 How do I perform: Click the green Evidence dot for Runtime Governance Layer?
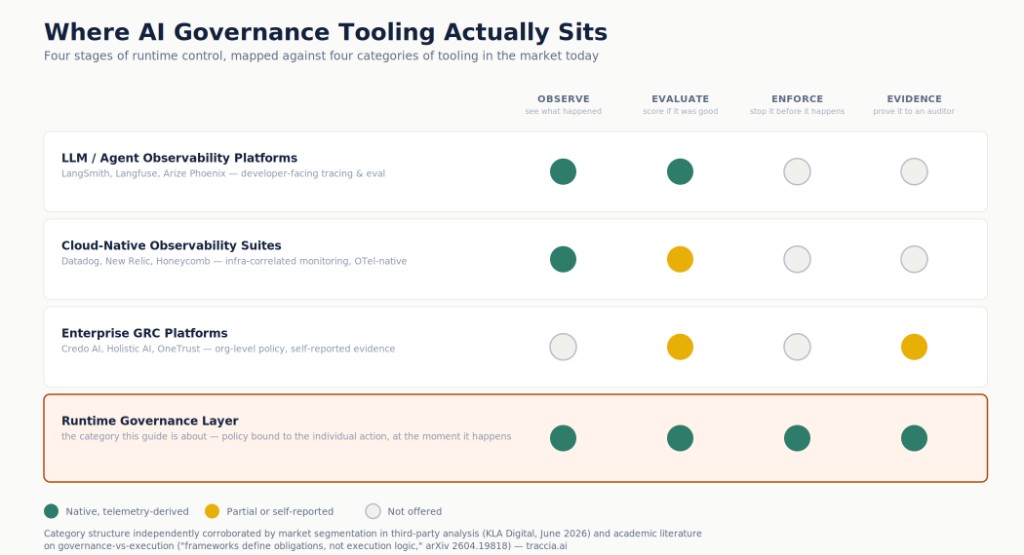point(914,438)
